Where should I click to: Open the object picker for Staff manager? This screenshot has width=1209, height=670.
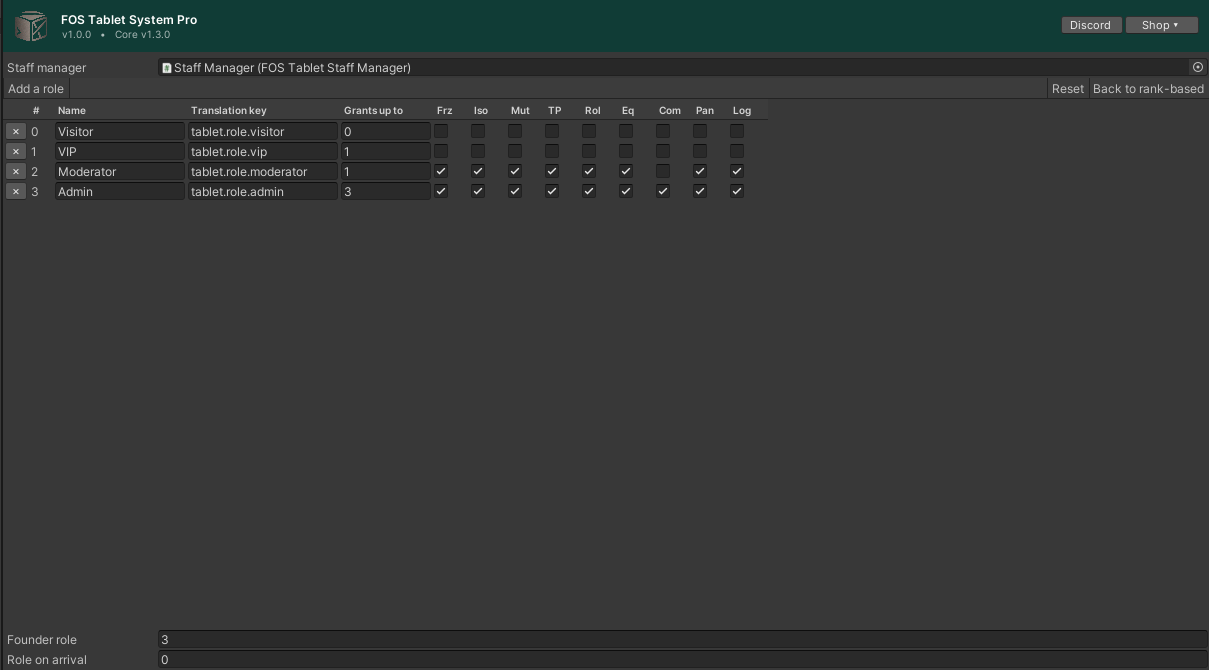(x=1198, y=67)
